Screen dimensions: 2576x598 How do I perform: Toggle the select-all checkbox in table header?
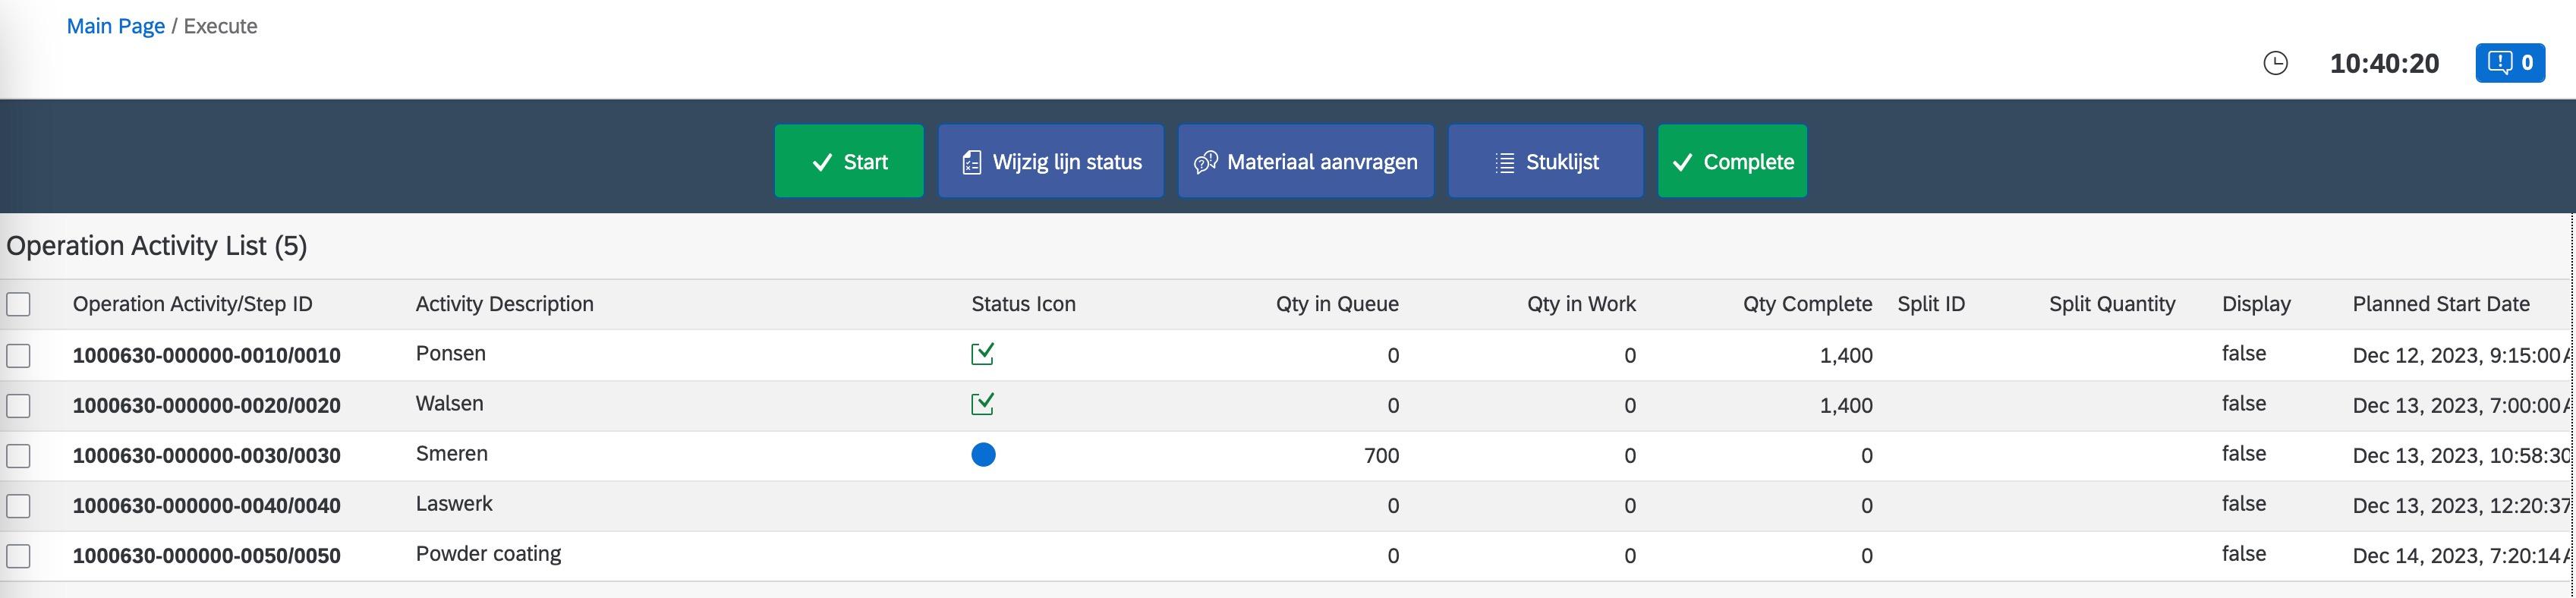tap(18, 304)
